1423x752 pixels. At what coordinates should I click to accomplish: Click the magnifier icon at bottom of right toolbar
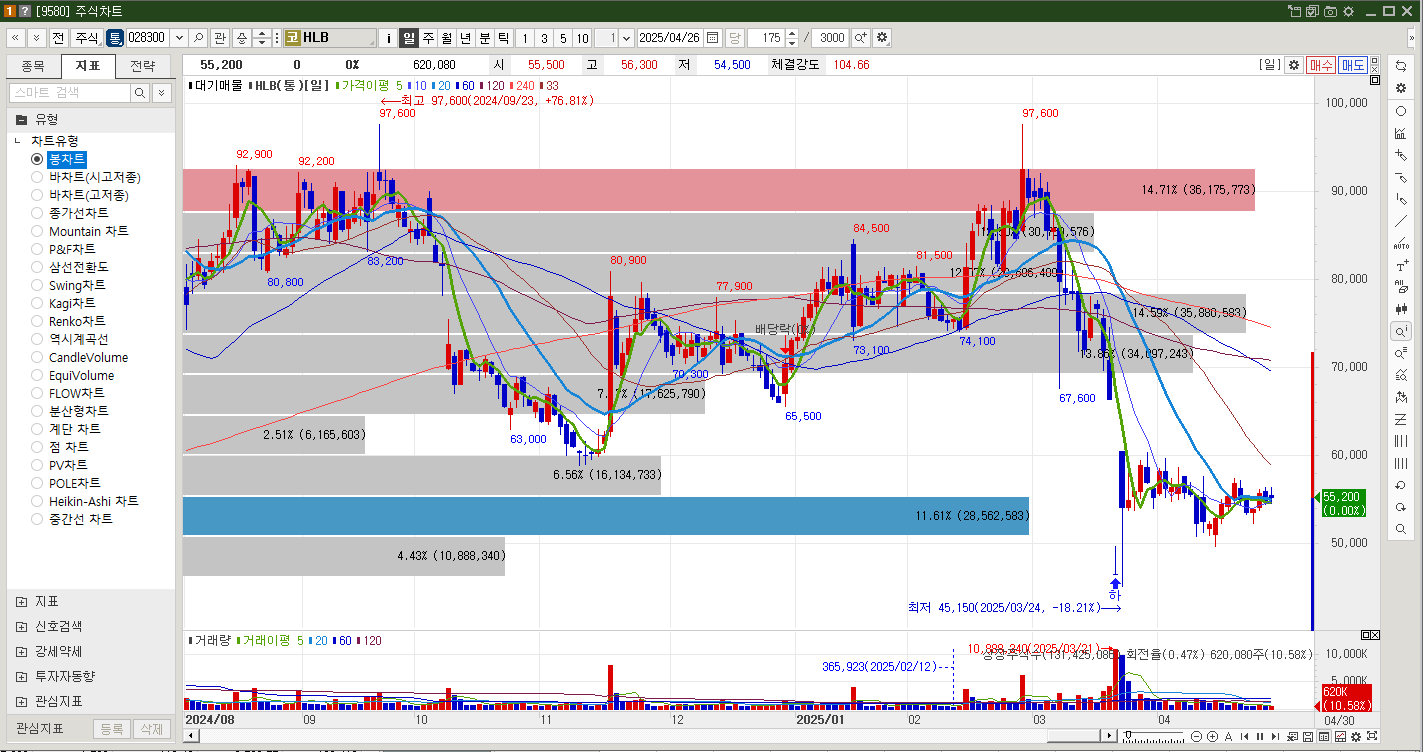[x=1401, y=529]
